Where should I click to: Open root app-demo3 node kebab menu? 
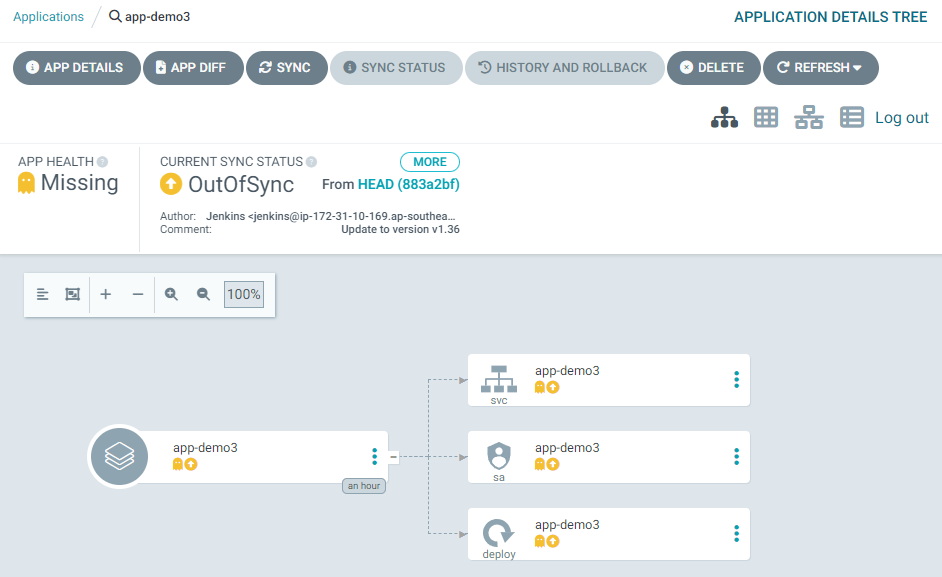[375, 457]
